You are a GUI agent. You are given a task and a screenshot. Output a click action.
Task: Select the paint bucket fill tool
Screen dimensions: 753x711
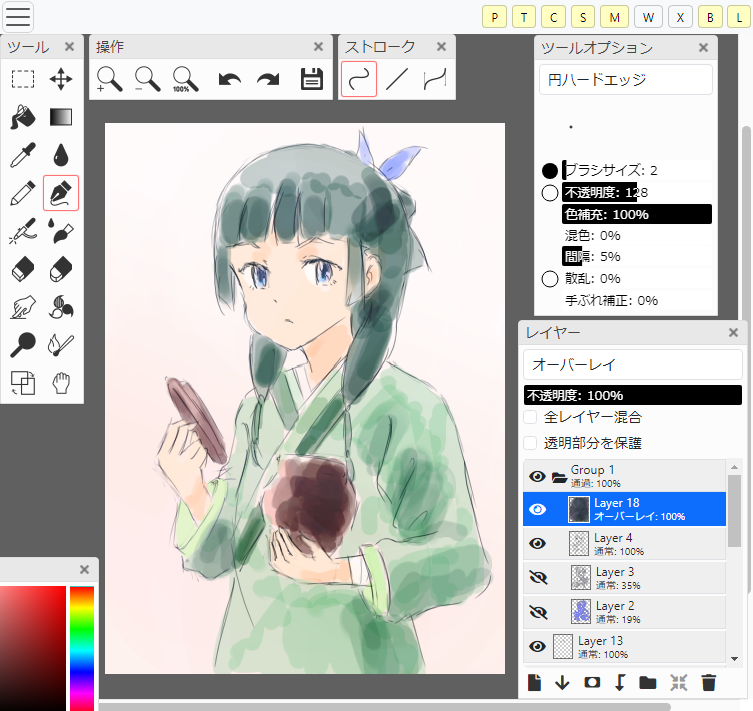23,117
